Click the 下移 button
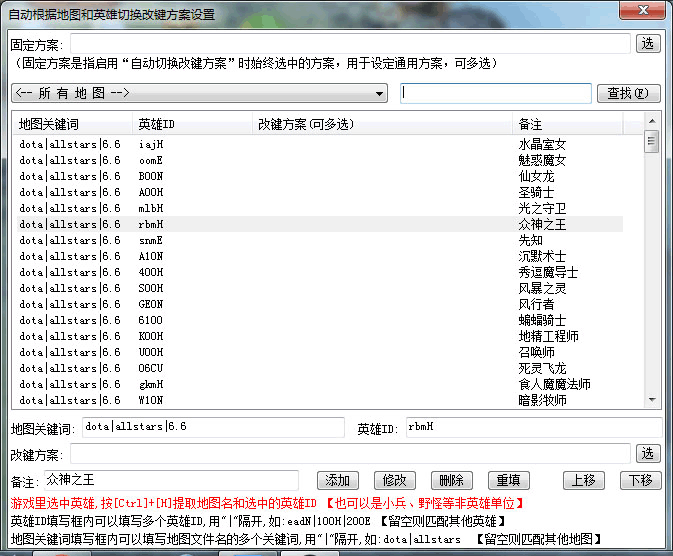This screenshot has width=673, height=556. coord(641,480)
